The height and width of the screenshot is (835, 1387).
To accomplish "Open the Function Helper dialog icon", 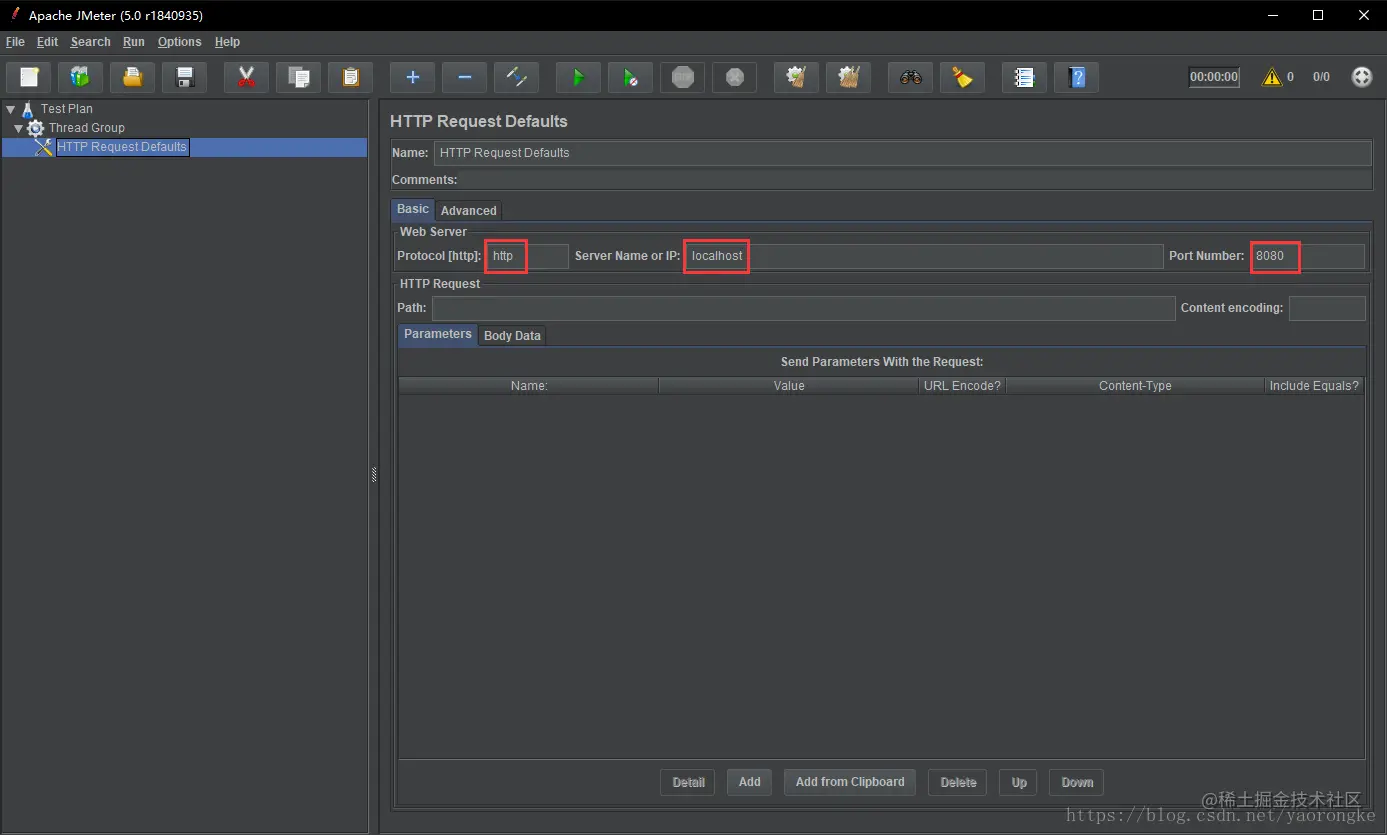I will click(x=1024, y=77).
